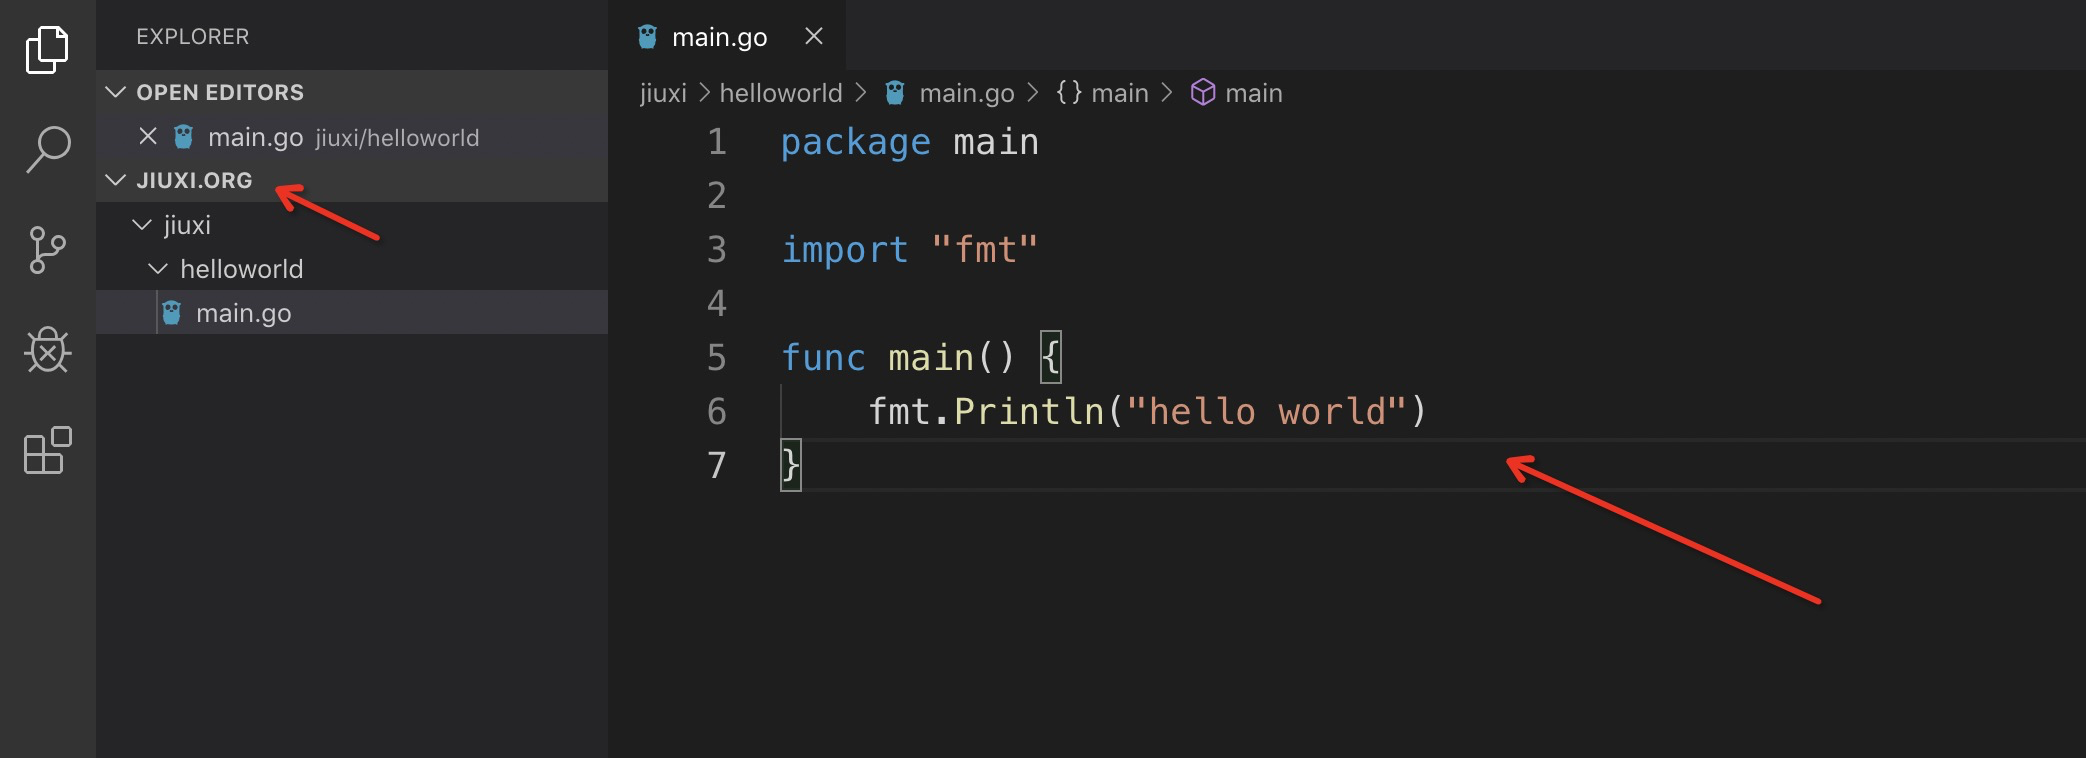
Task: Close the main.go editor tab
Action: pos(814,36)
